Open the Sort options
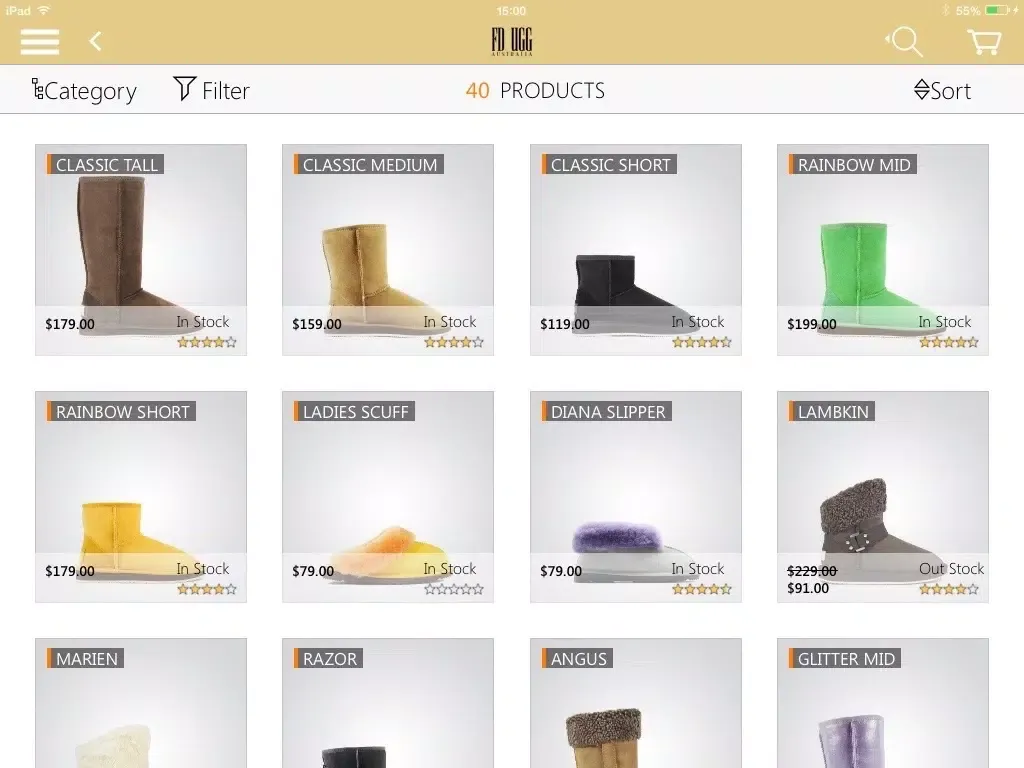1024x768 pixels. [942, 91]
